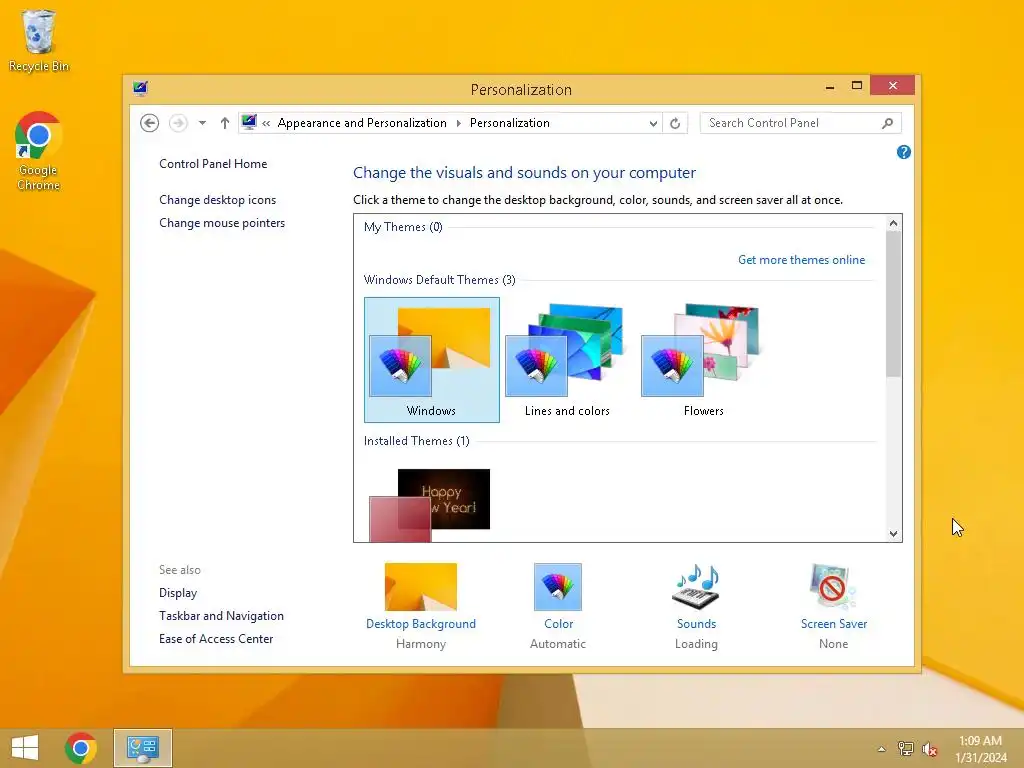The height and width of the screenshot is (768, 1024).
Task: Click the Screen Saver text link
Action: tap(834, 624)
